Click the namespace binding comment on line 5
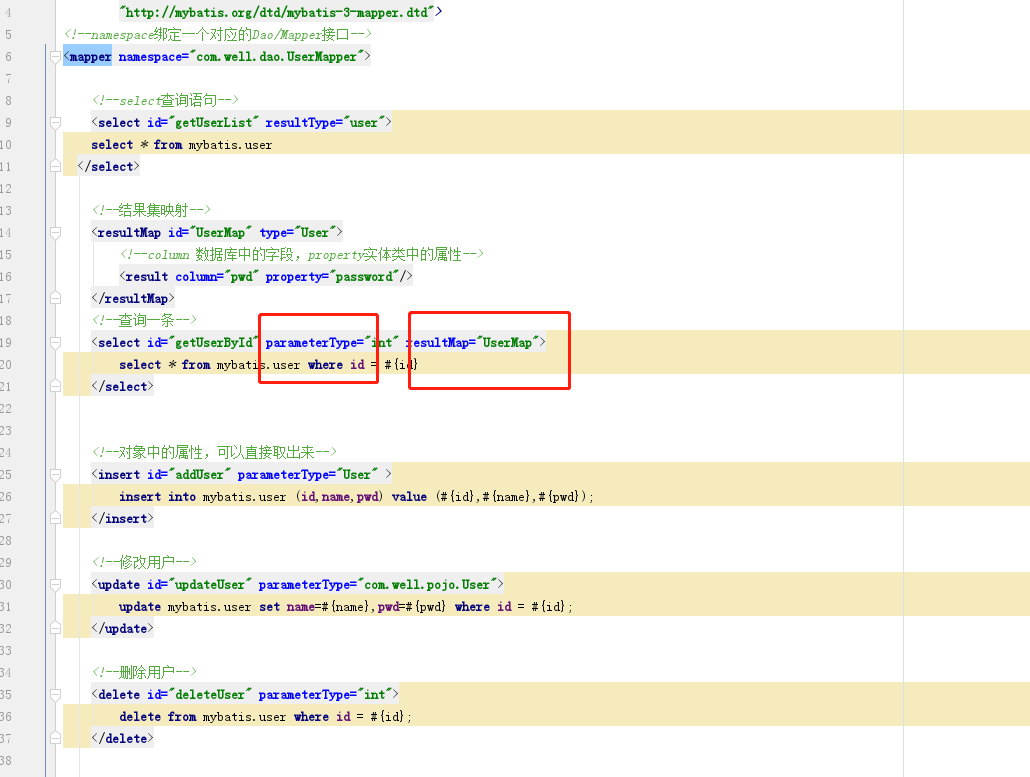 coord(217,34)
